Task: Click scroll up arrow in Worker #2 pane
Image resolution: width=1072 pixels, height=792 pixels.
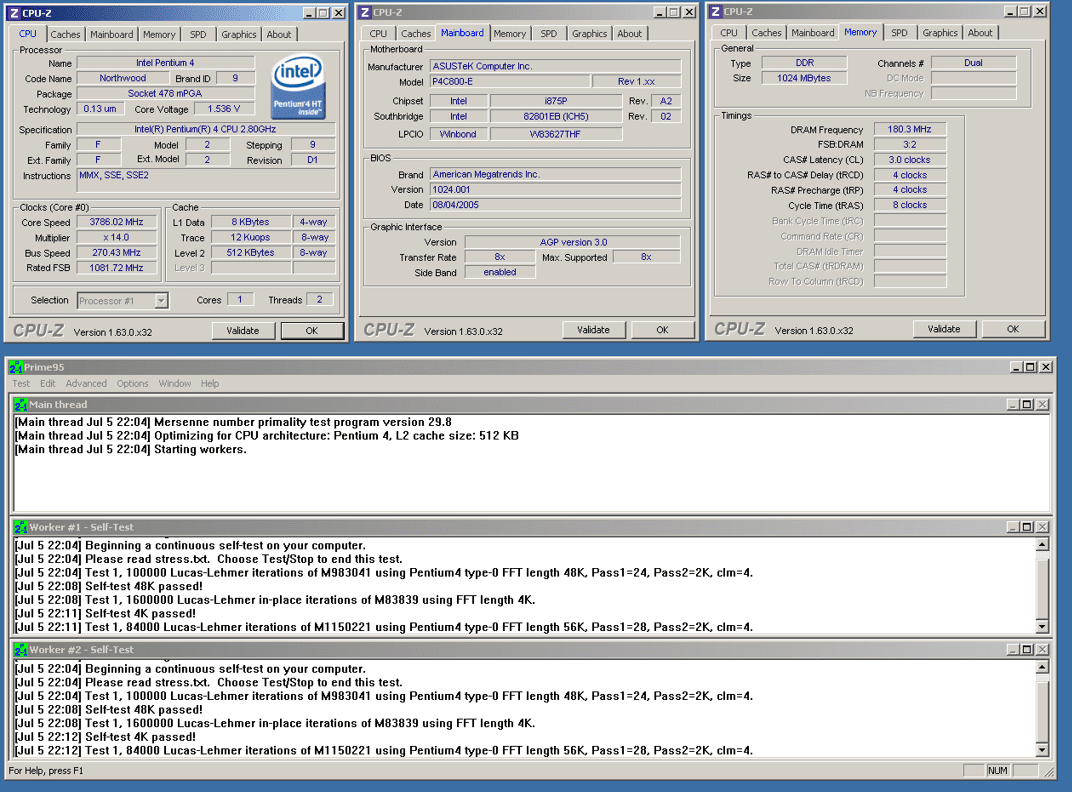Action: (1042, 668)
